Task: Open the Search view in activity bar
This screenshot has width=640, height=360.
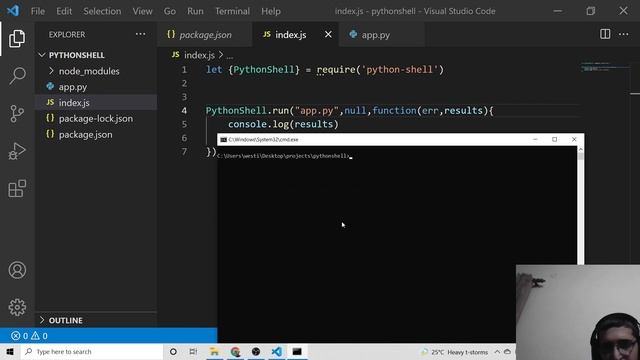Action: [x=17, y=76]
